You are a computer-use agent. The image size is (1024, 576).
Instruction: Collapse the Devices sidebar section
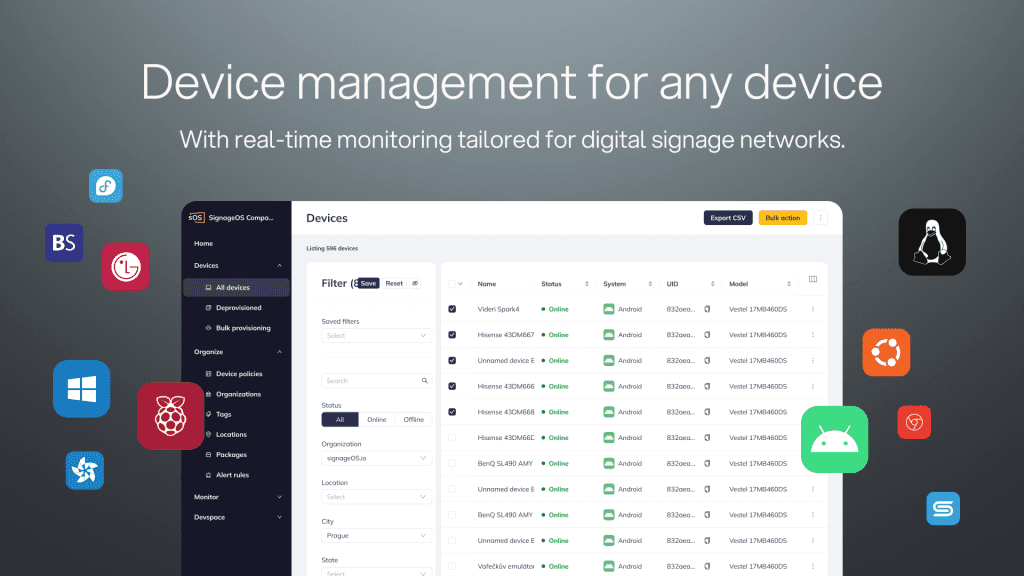(x=280, y=266)
